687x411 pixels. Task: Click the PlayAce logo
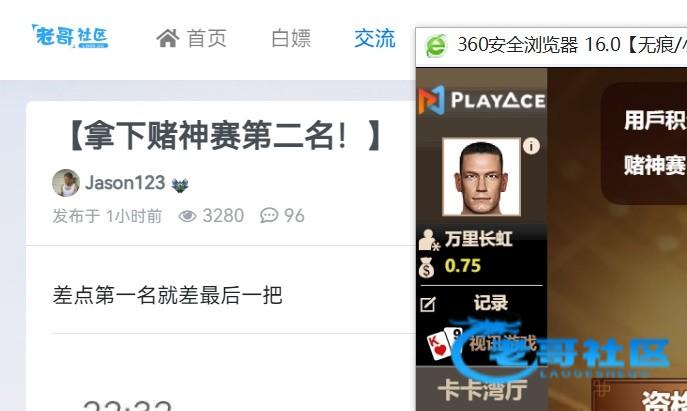482,100
